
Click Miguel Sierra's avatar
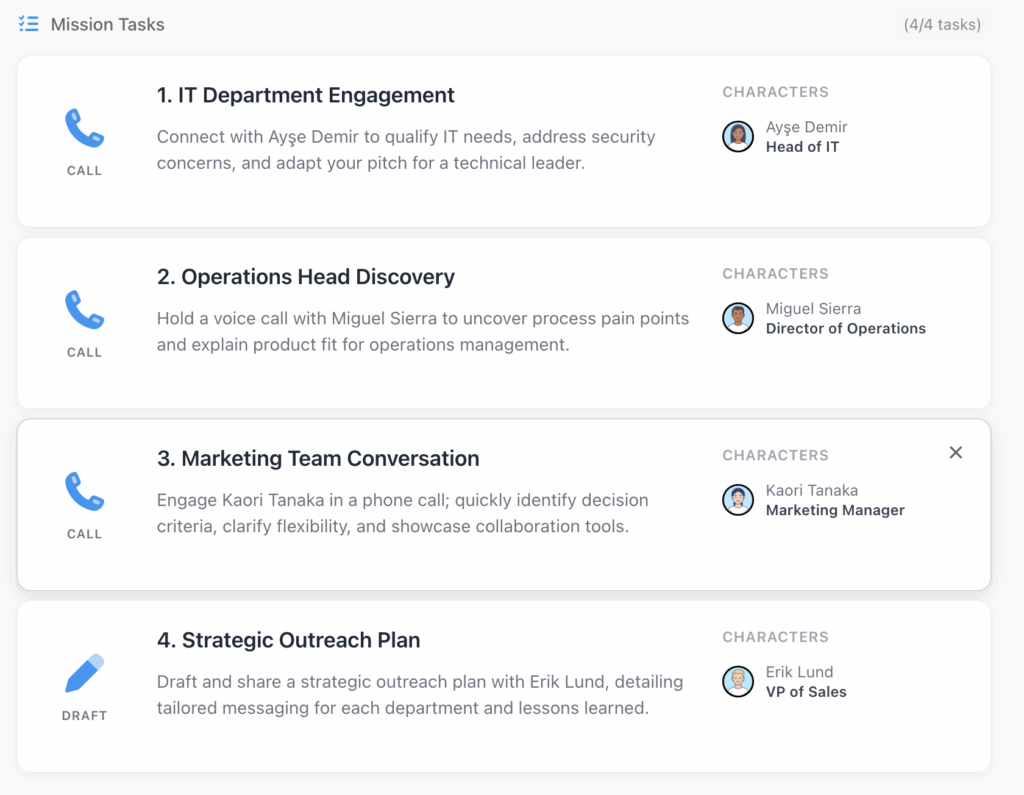(738, 318)
